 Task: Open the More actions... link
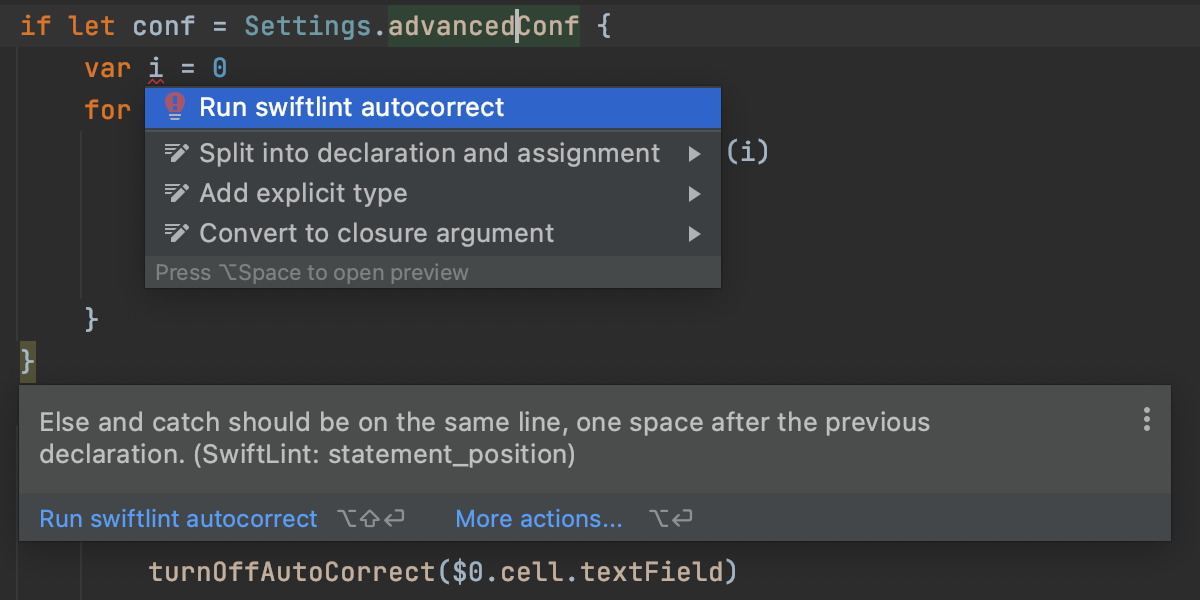pos(538,519)
